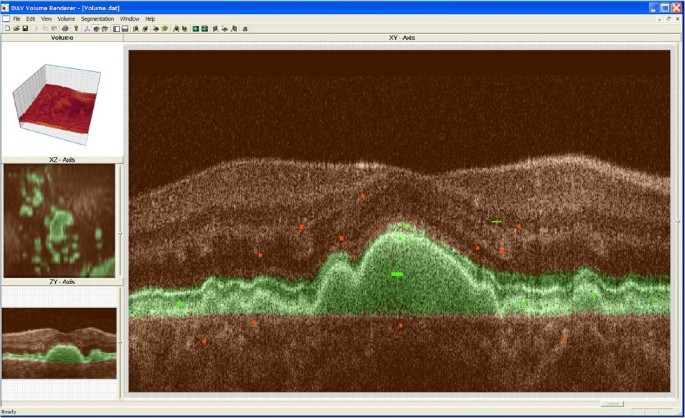Open the Help menu
685x418 pixels.
tap(150, 18)
